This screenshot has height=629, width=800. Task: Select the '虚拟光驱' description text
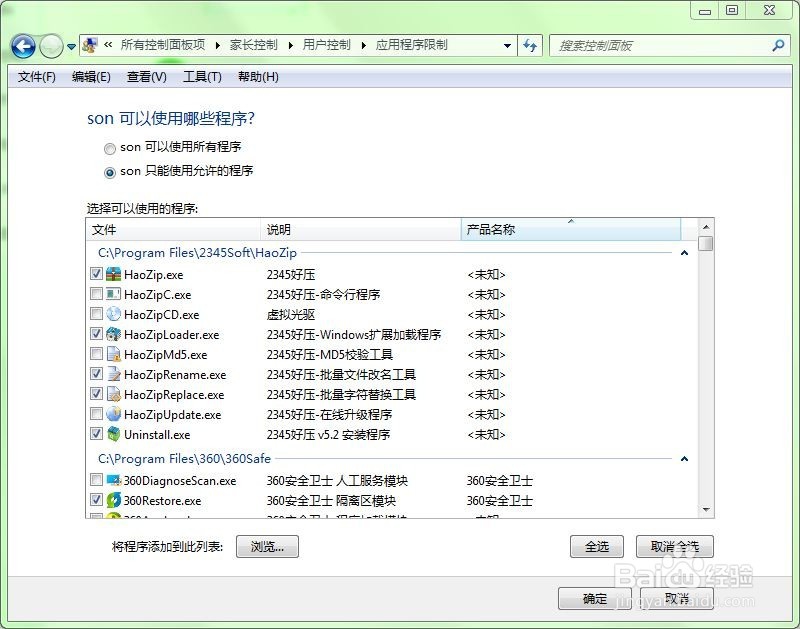291,315
